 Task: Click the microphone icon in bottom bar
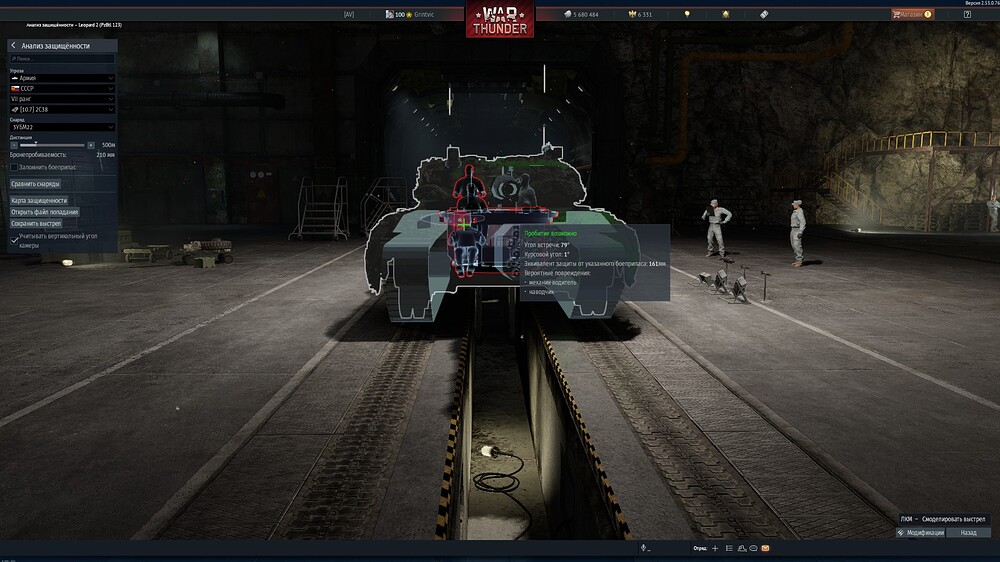point(642,548)
